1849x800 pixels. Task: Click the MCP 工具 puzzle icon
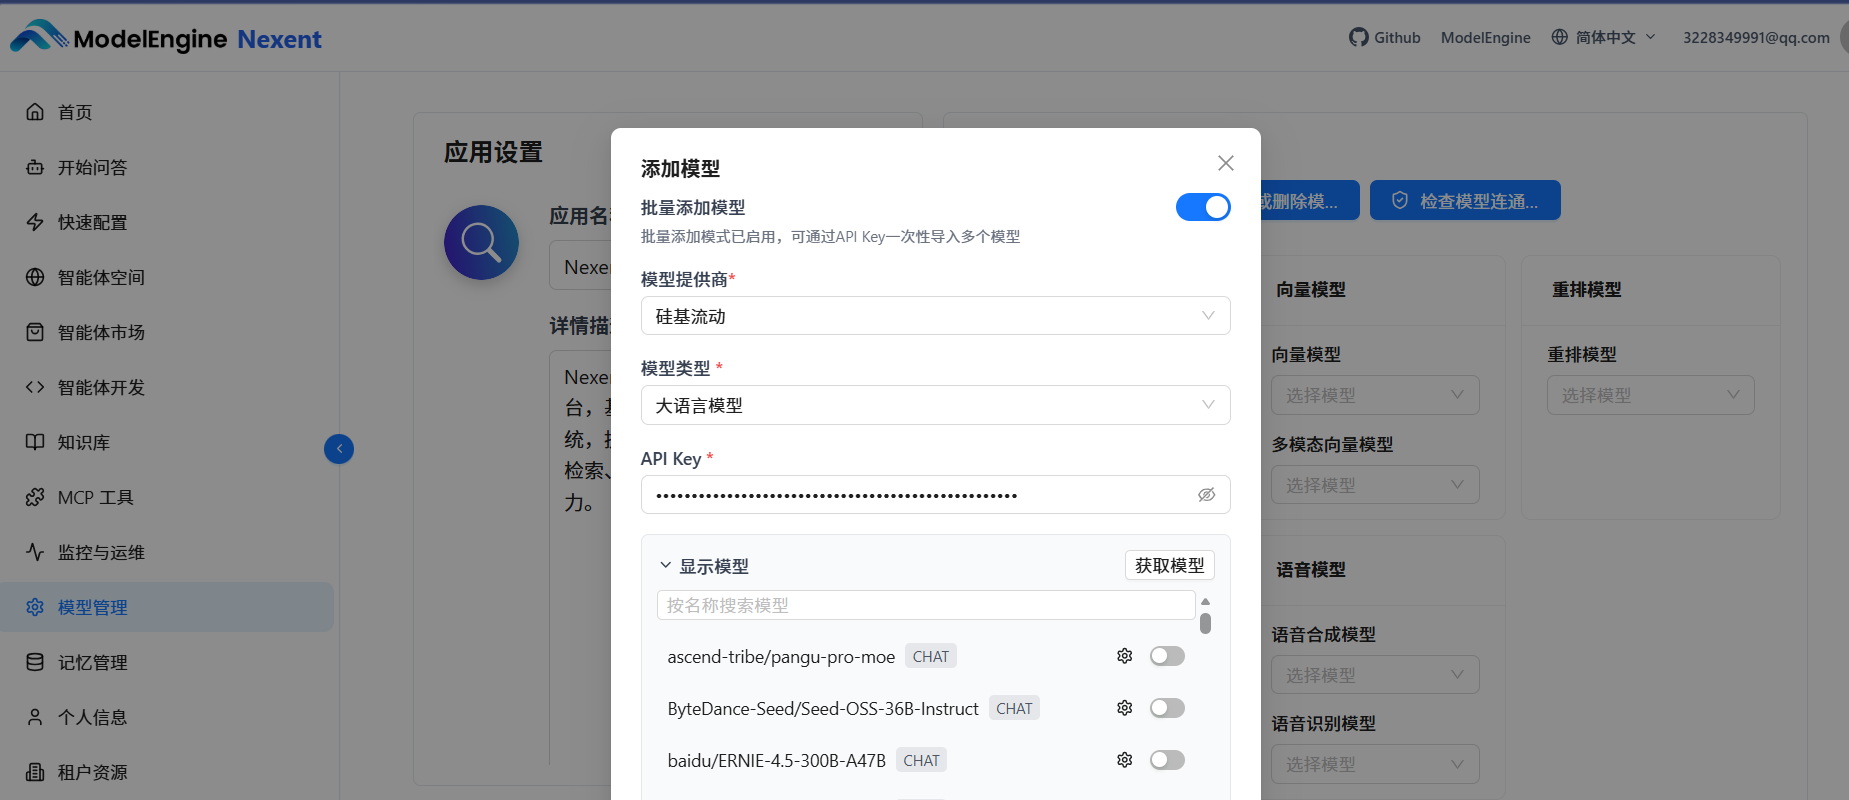pyautogui.click(x=35, y=497)
